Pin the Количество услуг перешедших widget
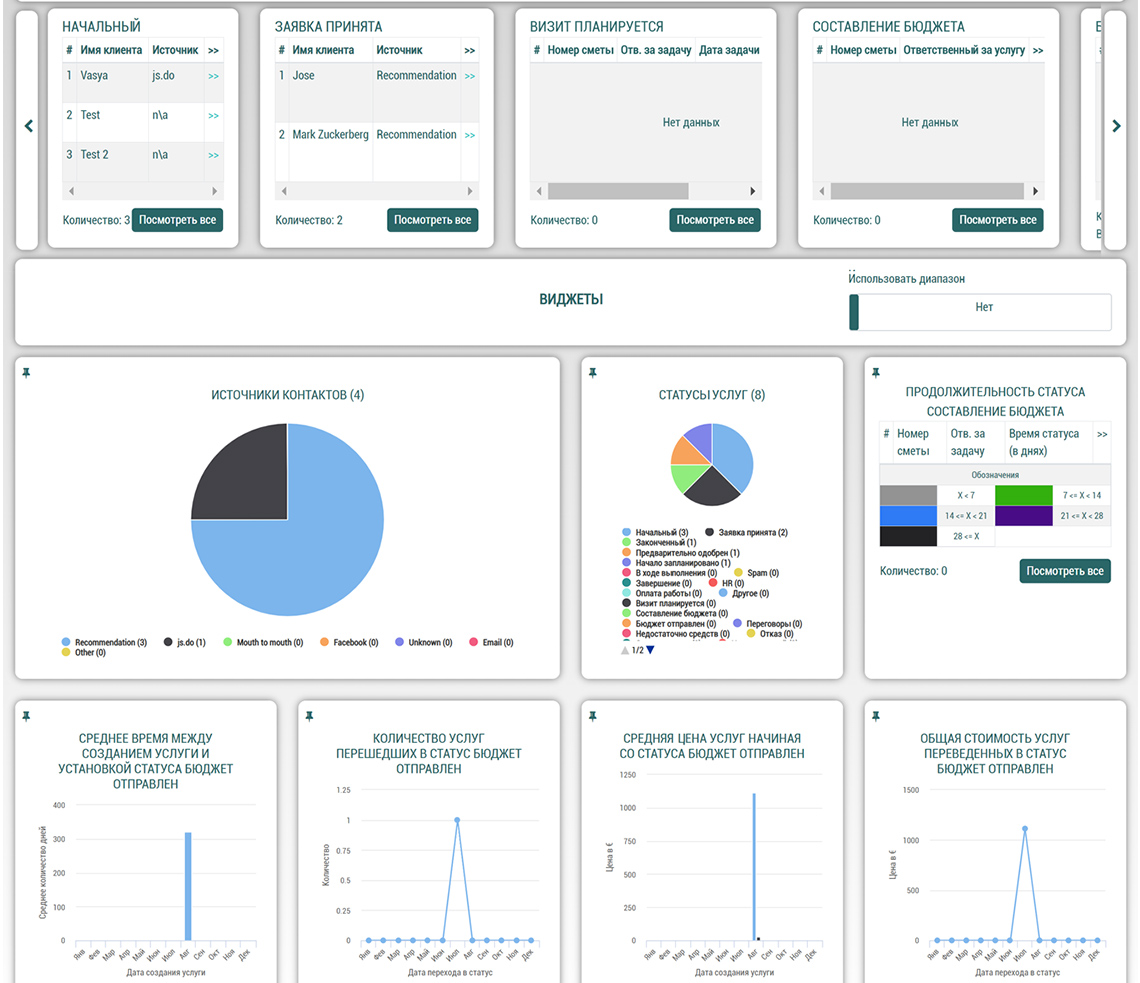Screen dimensions: 1140x983 (x=310, y=716)
